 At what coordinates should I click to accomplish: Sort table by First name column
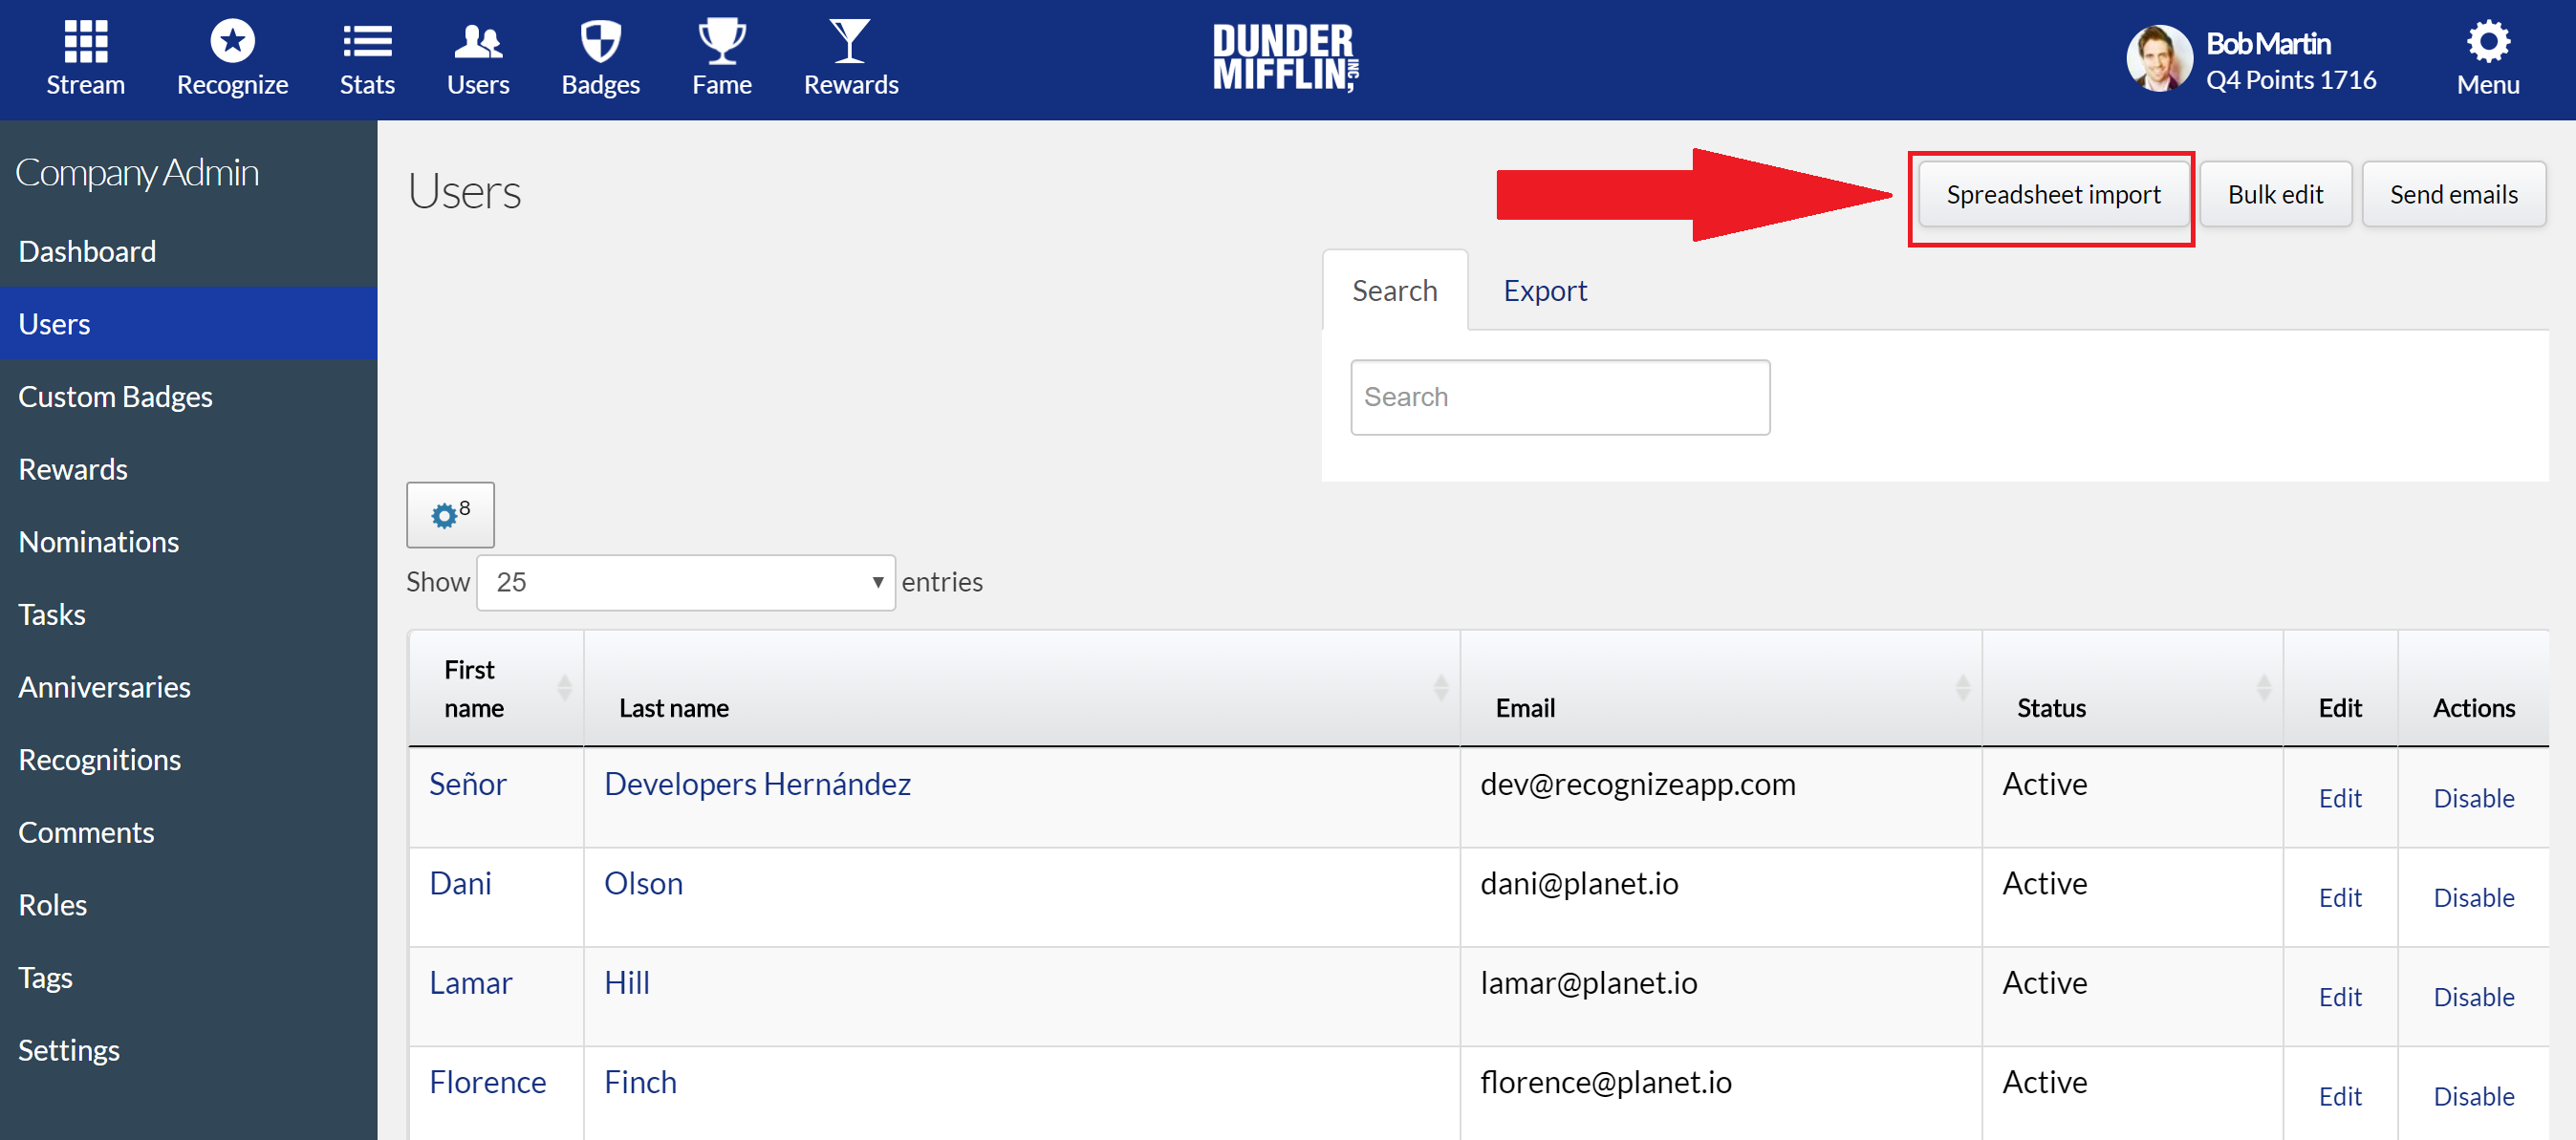[496, 688]
